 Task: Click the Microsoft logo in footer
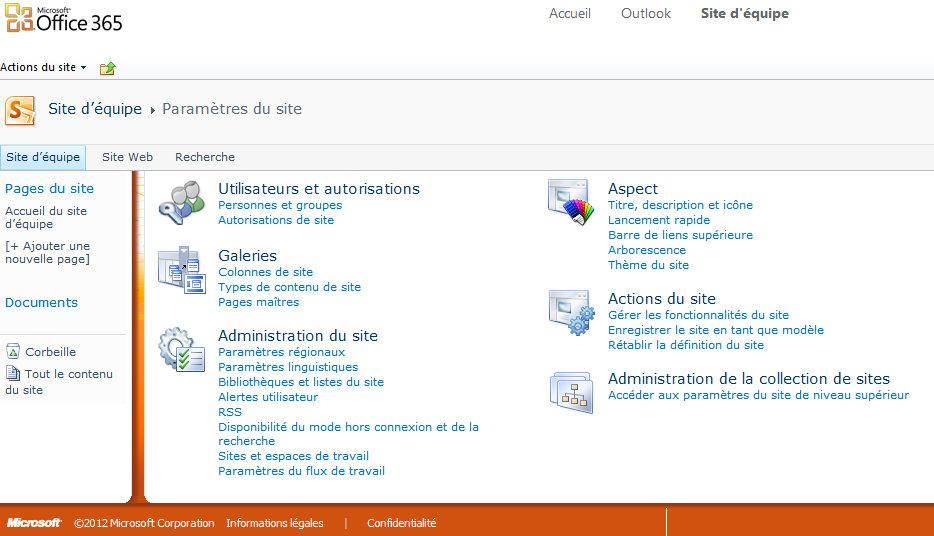(34, 522)
